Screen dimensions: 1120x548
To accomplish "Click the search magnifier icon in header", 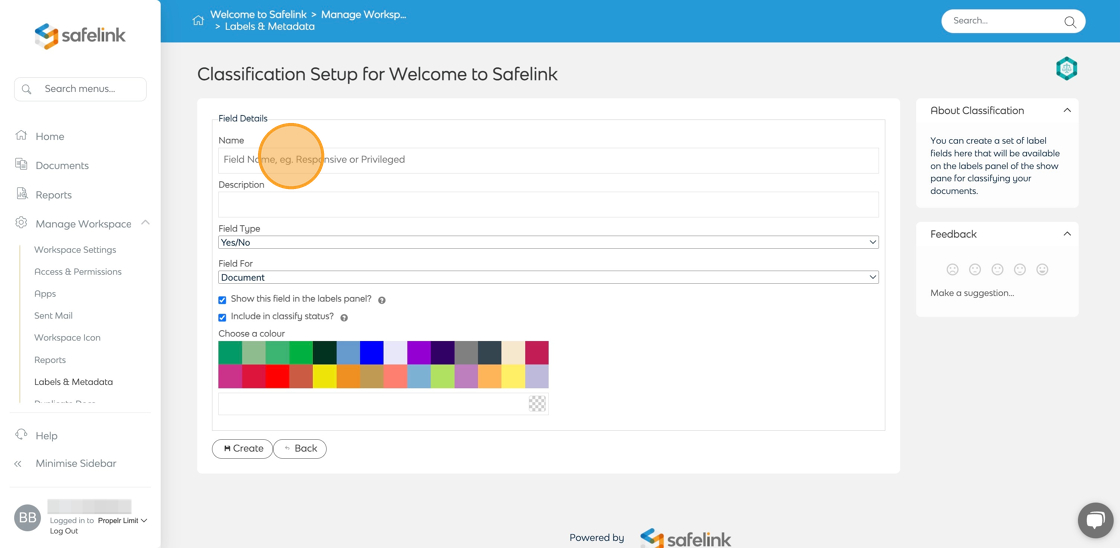I will 1070,21.
